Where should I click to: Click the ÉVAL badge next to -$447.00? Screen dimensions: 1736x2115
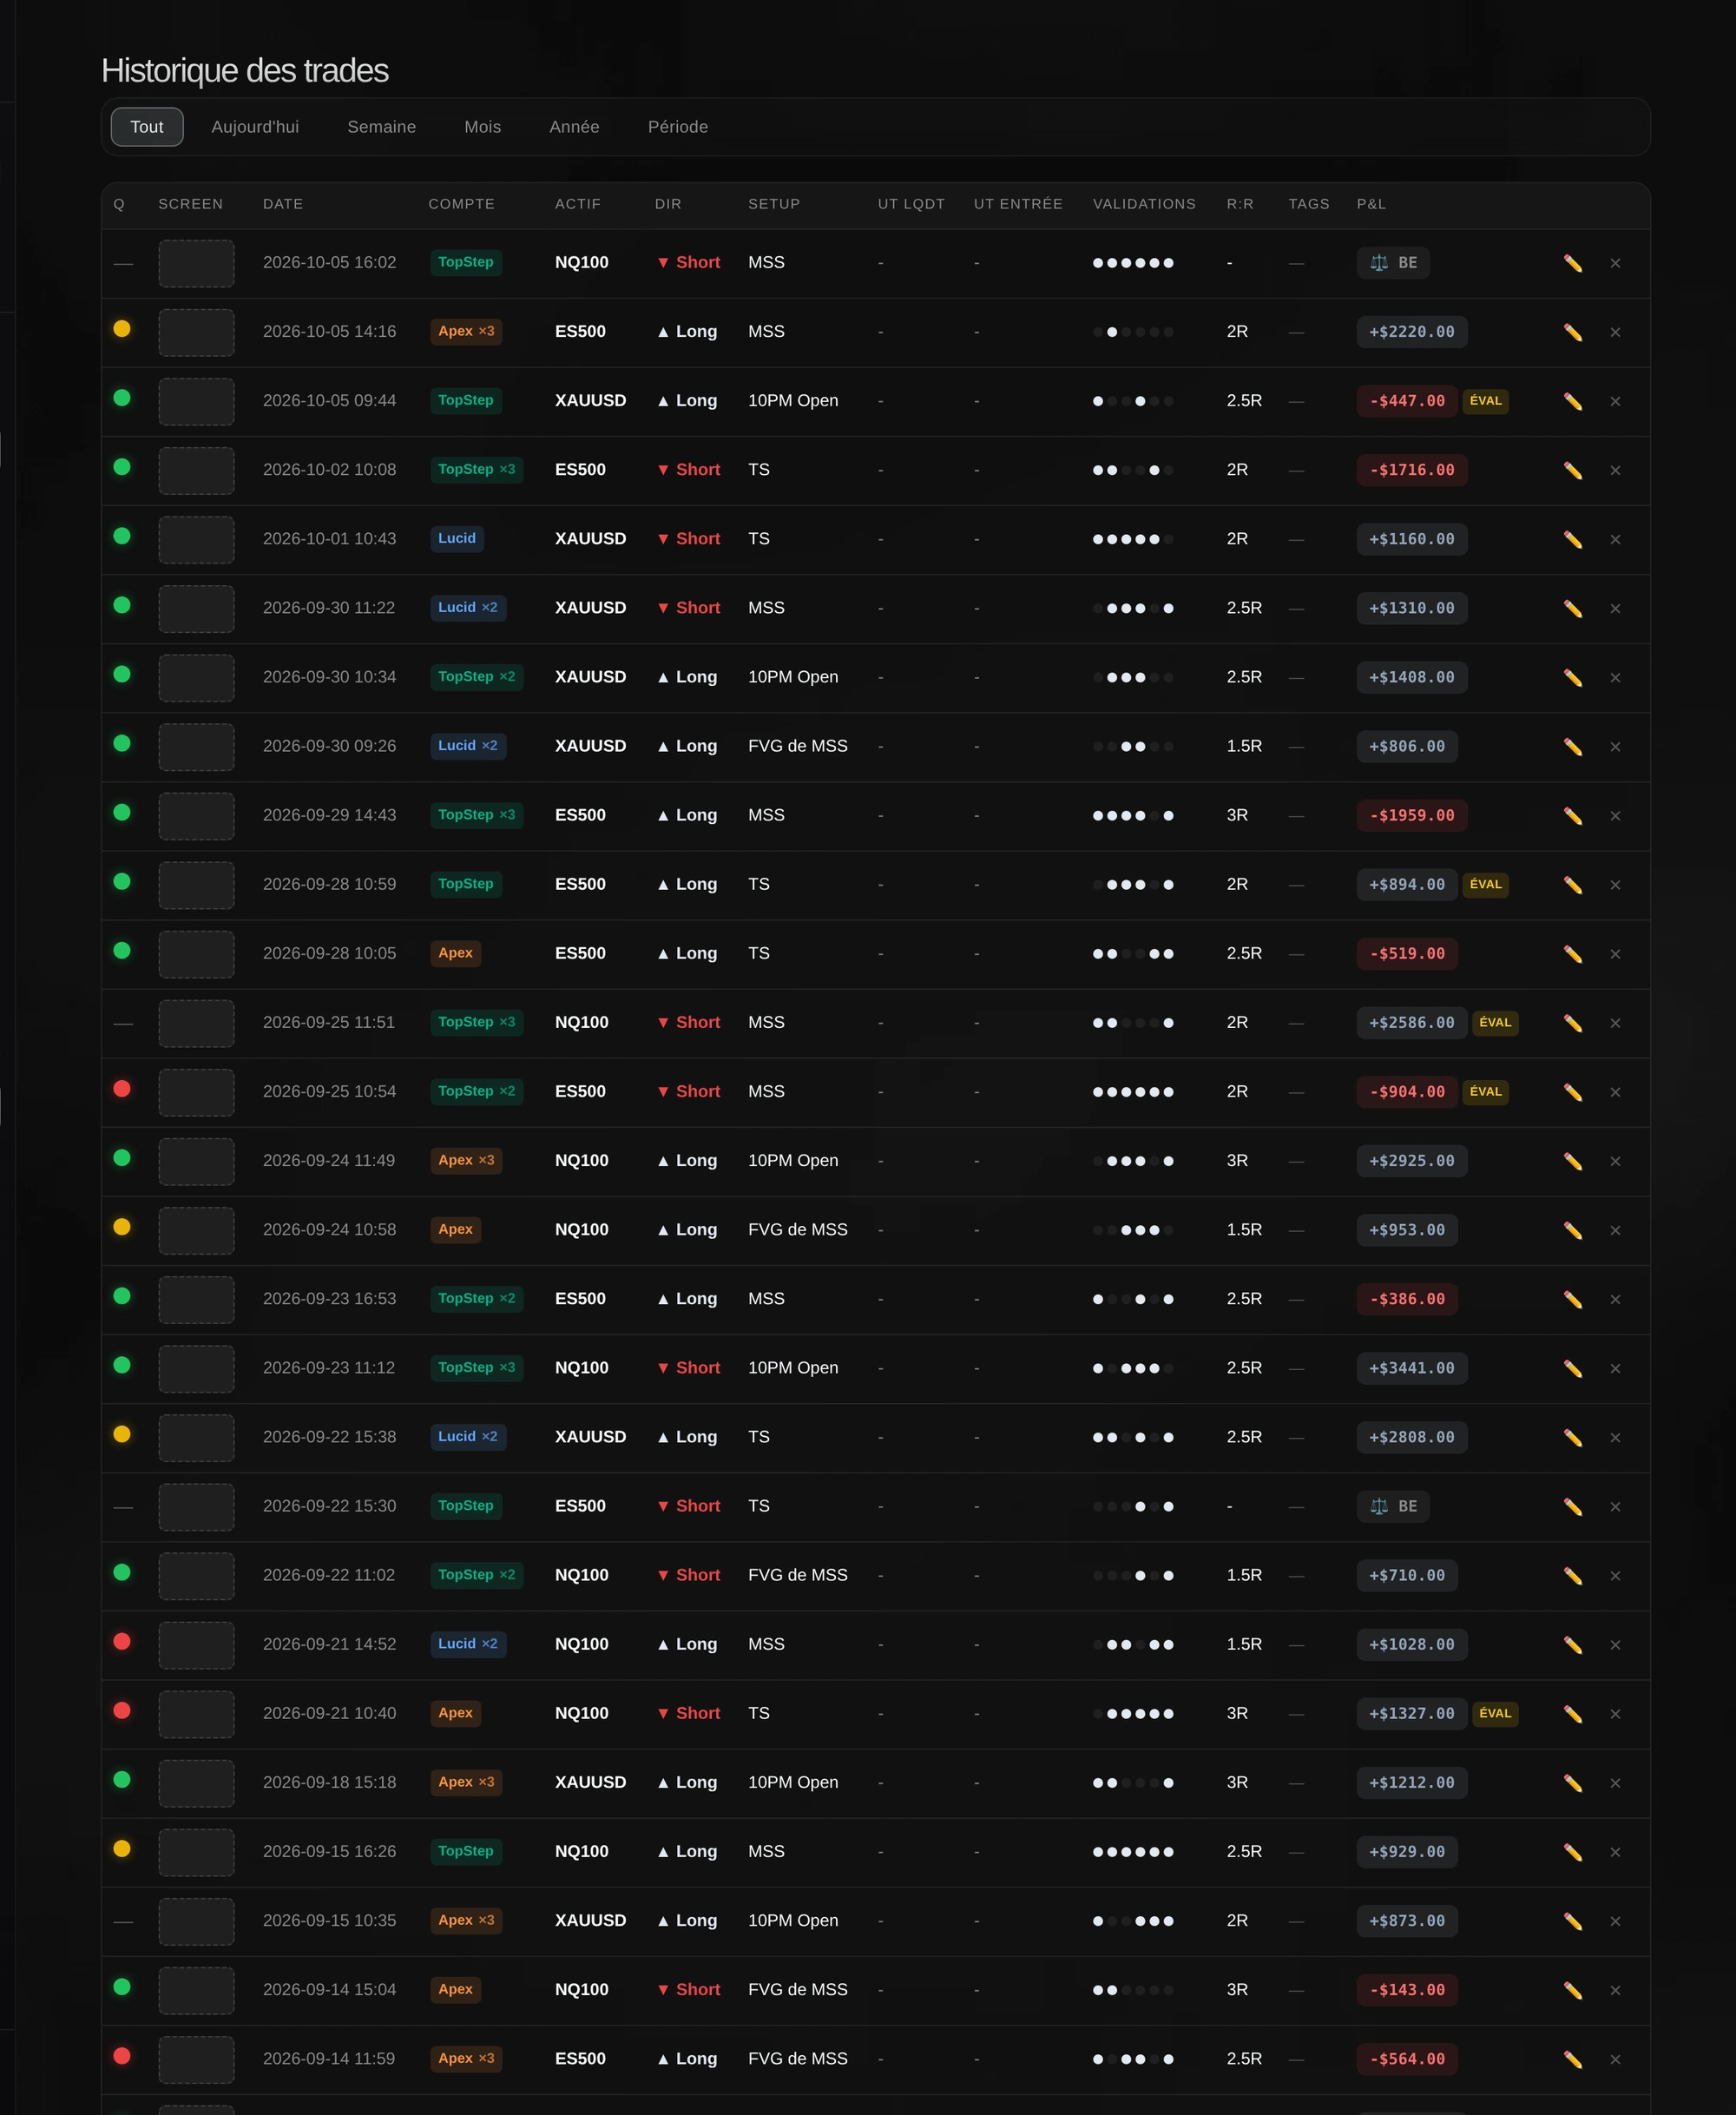tap(1485, 401)
